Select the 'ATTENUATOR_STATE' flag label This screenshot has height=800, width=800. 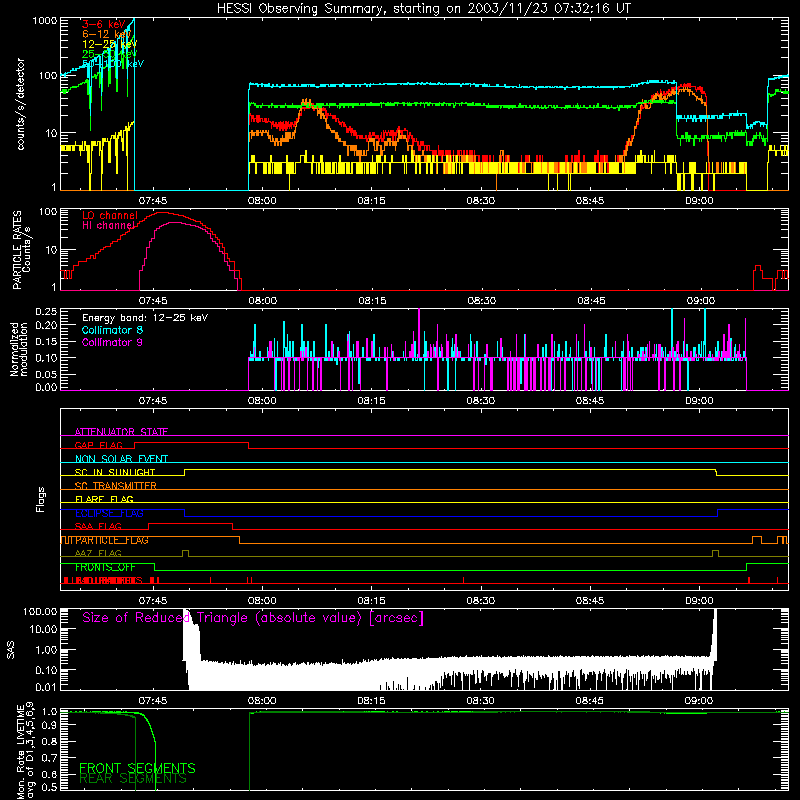121,432
